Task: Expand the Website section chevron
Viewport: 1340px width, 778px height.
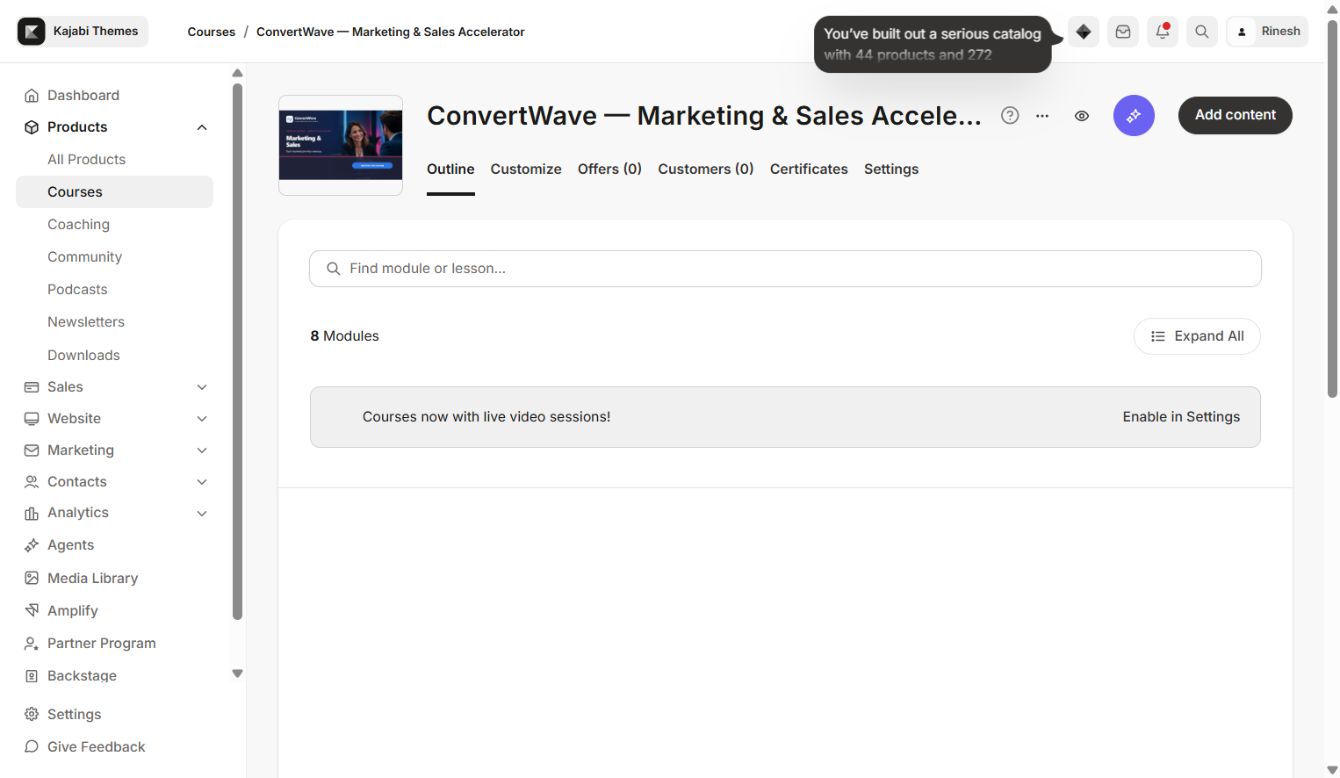Action: pyautogui.click(x=202, y=419)
